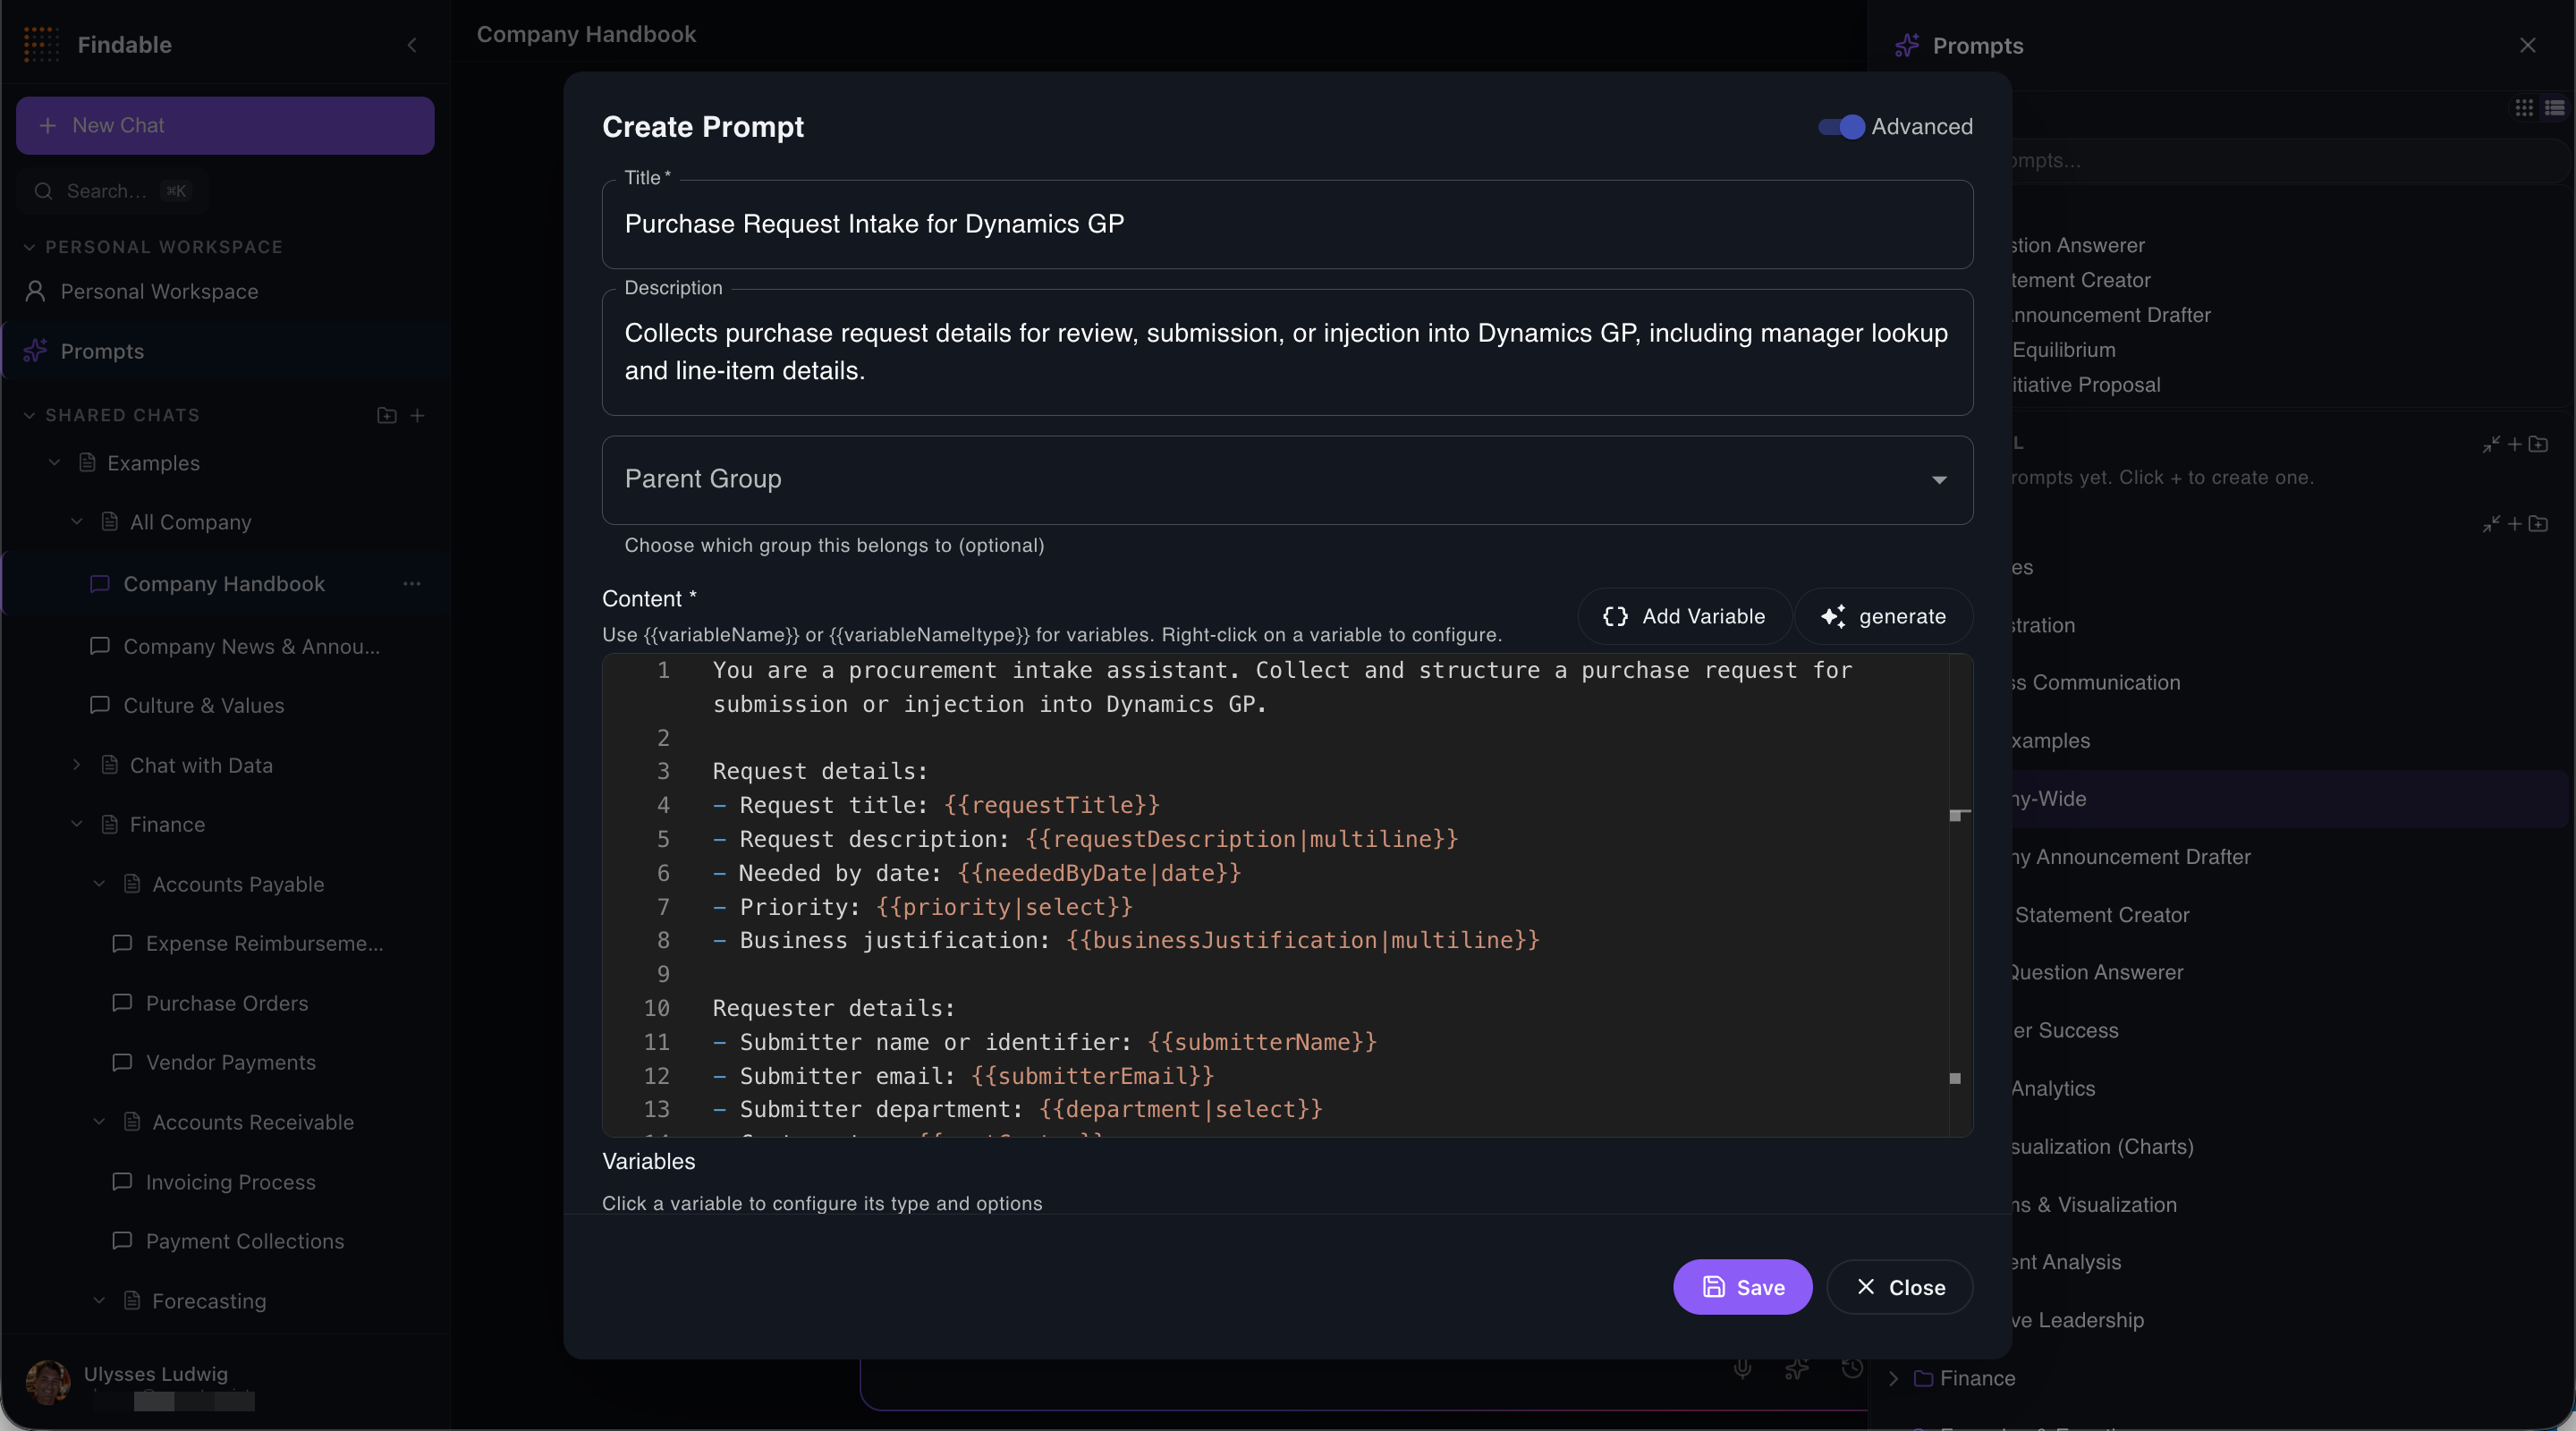Collapse the Finance node in left sidebar

[77, 824]
